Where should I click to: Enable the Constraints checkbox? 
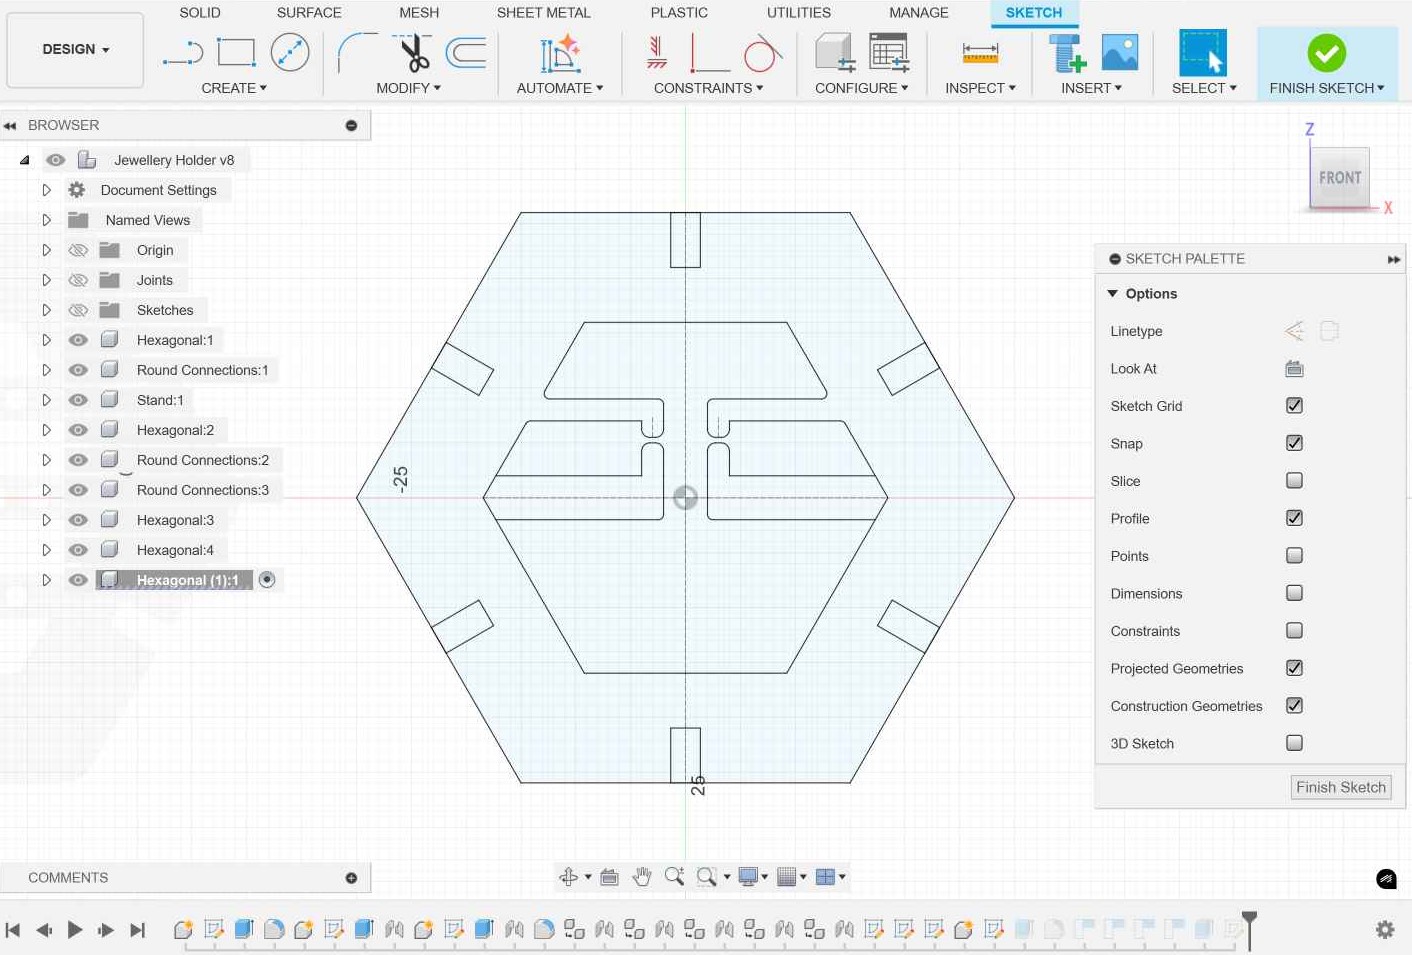(x=1294, y=631)
